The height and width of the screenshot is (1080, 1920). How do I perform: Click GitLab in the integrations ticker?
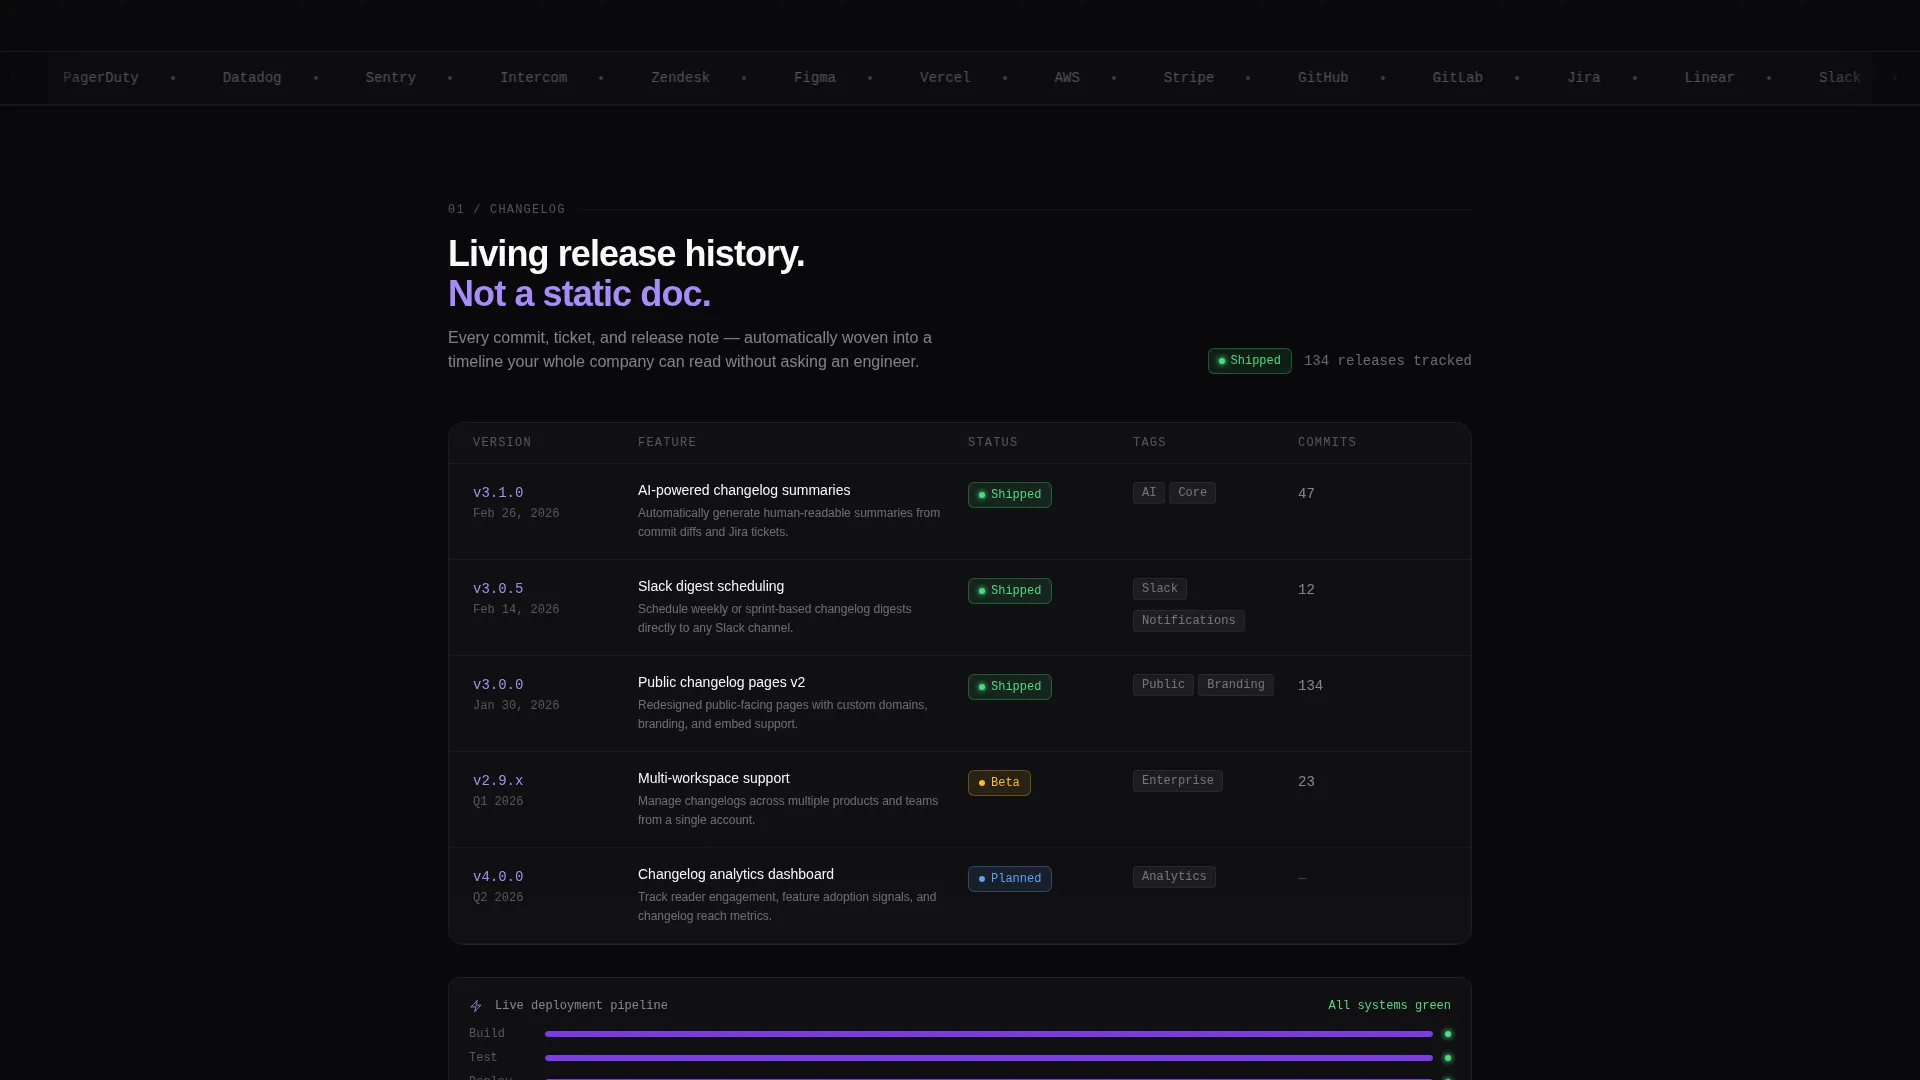(x=1457, y=78)
